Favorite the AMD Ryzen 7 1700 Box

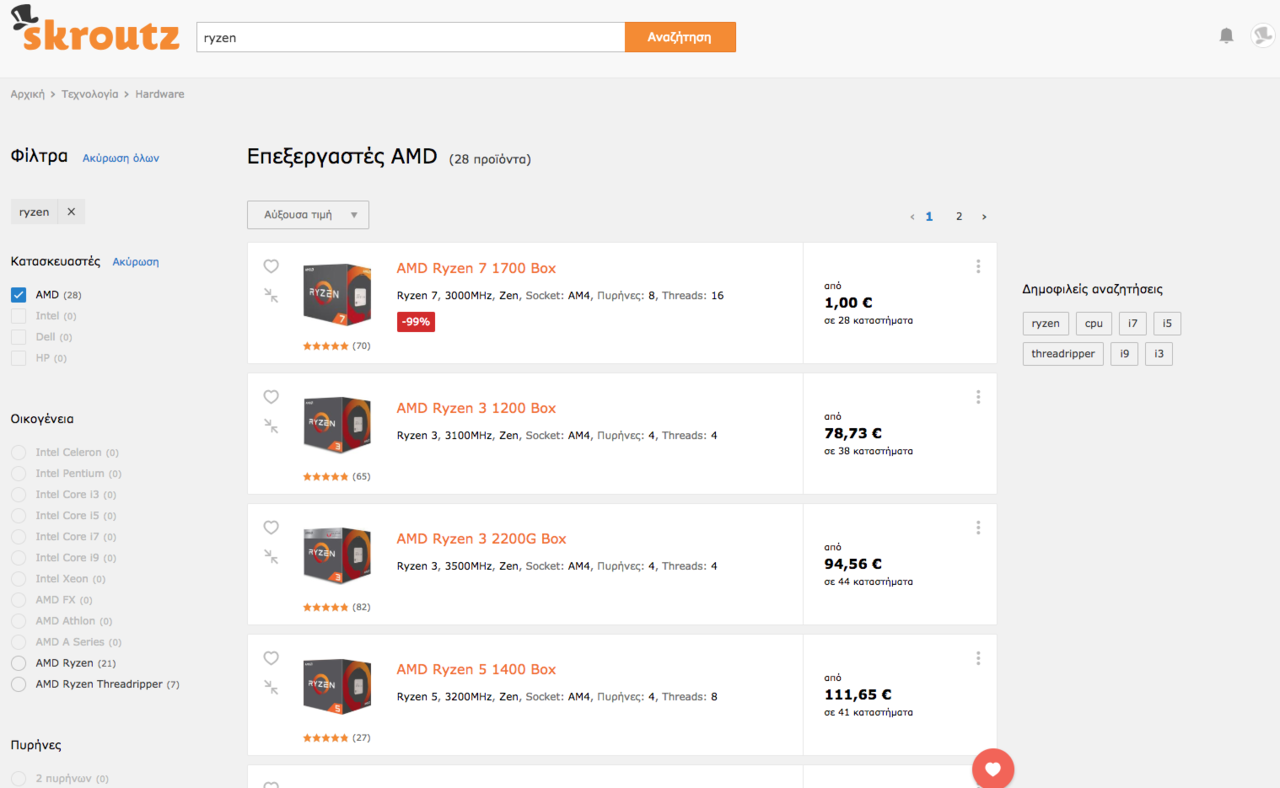coord(271,267)
